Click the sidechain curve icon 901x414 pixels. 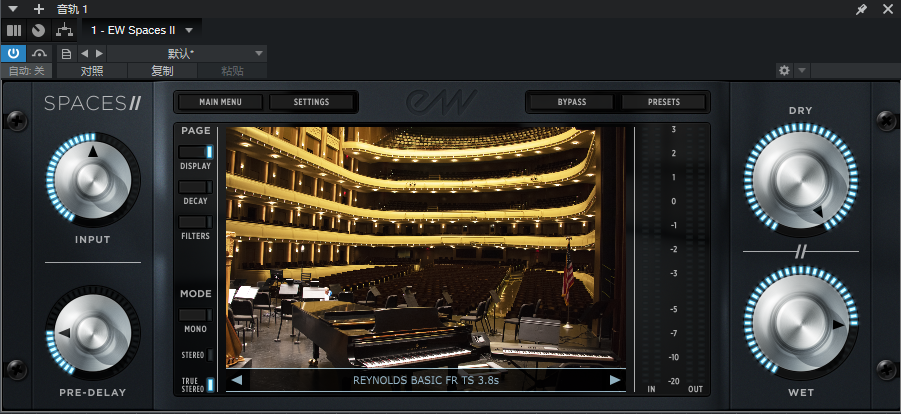[39, 53]
